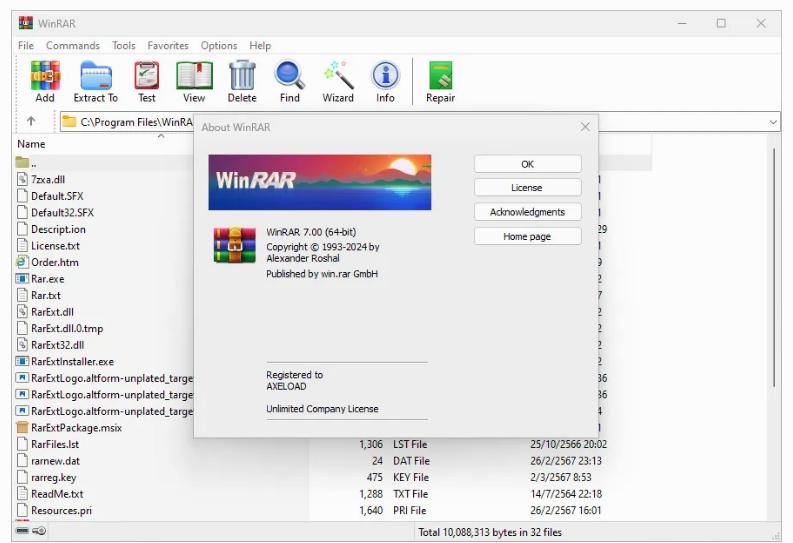
Task: Open the Find magnifier tool
Action: click(290, 76)
